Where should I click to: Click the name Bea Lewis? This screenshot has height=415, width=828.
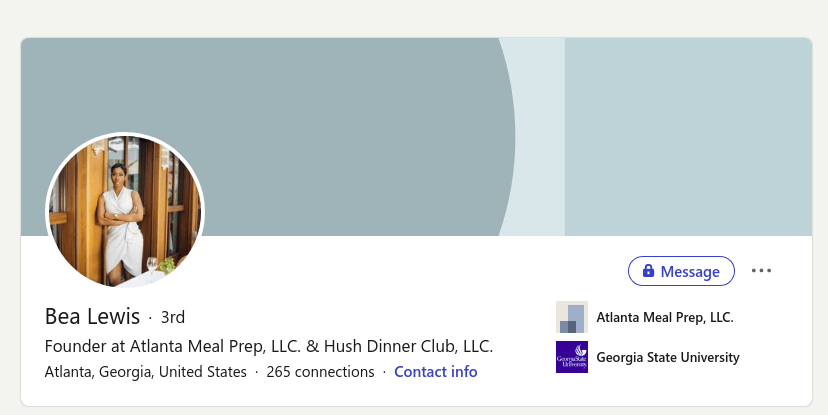tap(92, 317)
